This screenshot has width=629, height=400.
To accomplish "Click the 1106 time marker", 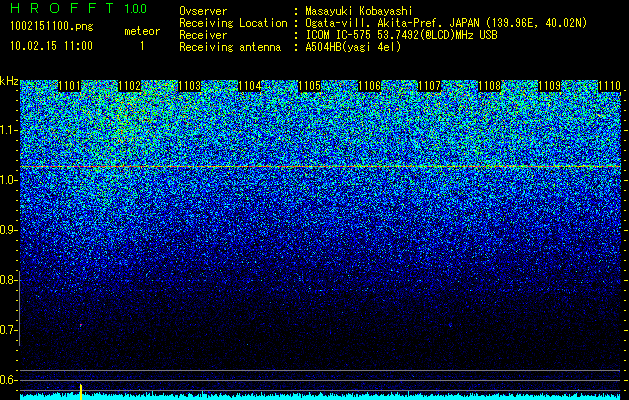I will coord(369,86).
